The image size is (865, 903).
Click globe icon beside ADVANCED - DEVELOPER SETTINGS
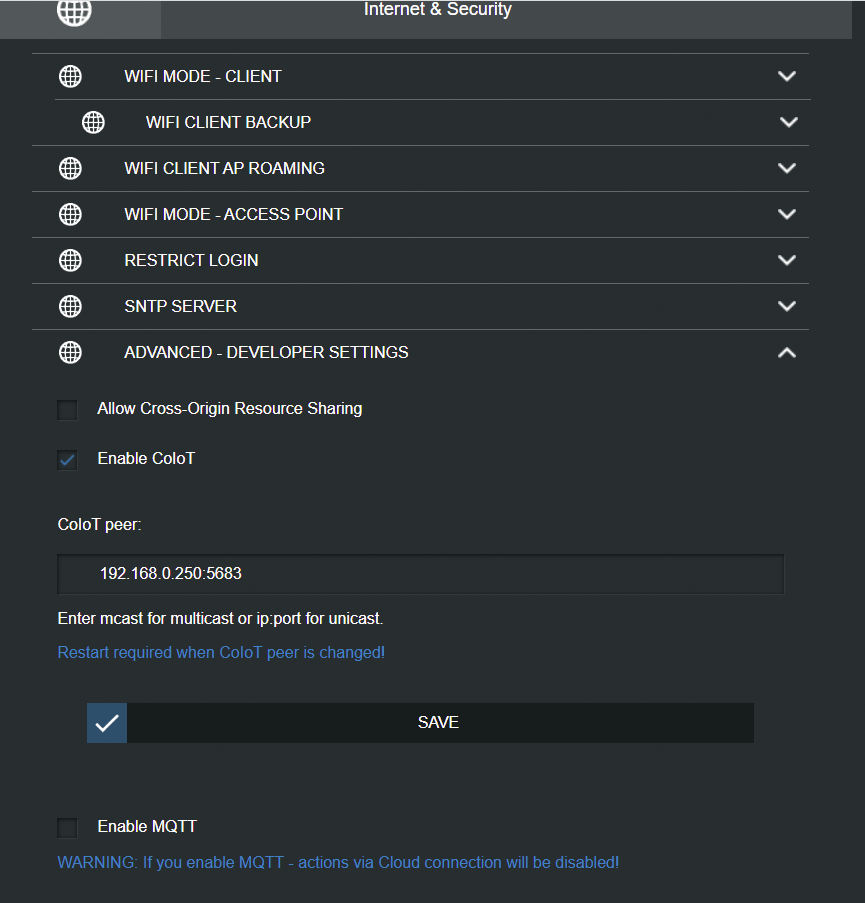point(70,352)
